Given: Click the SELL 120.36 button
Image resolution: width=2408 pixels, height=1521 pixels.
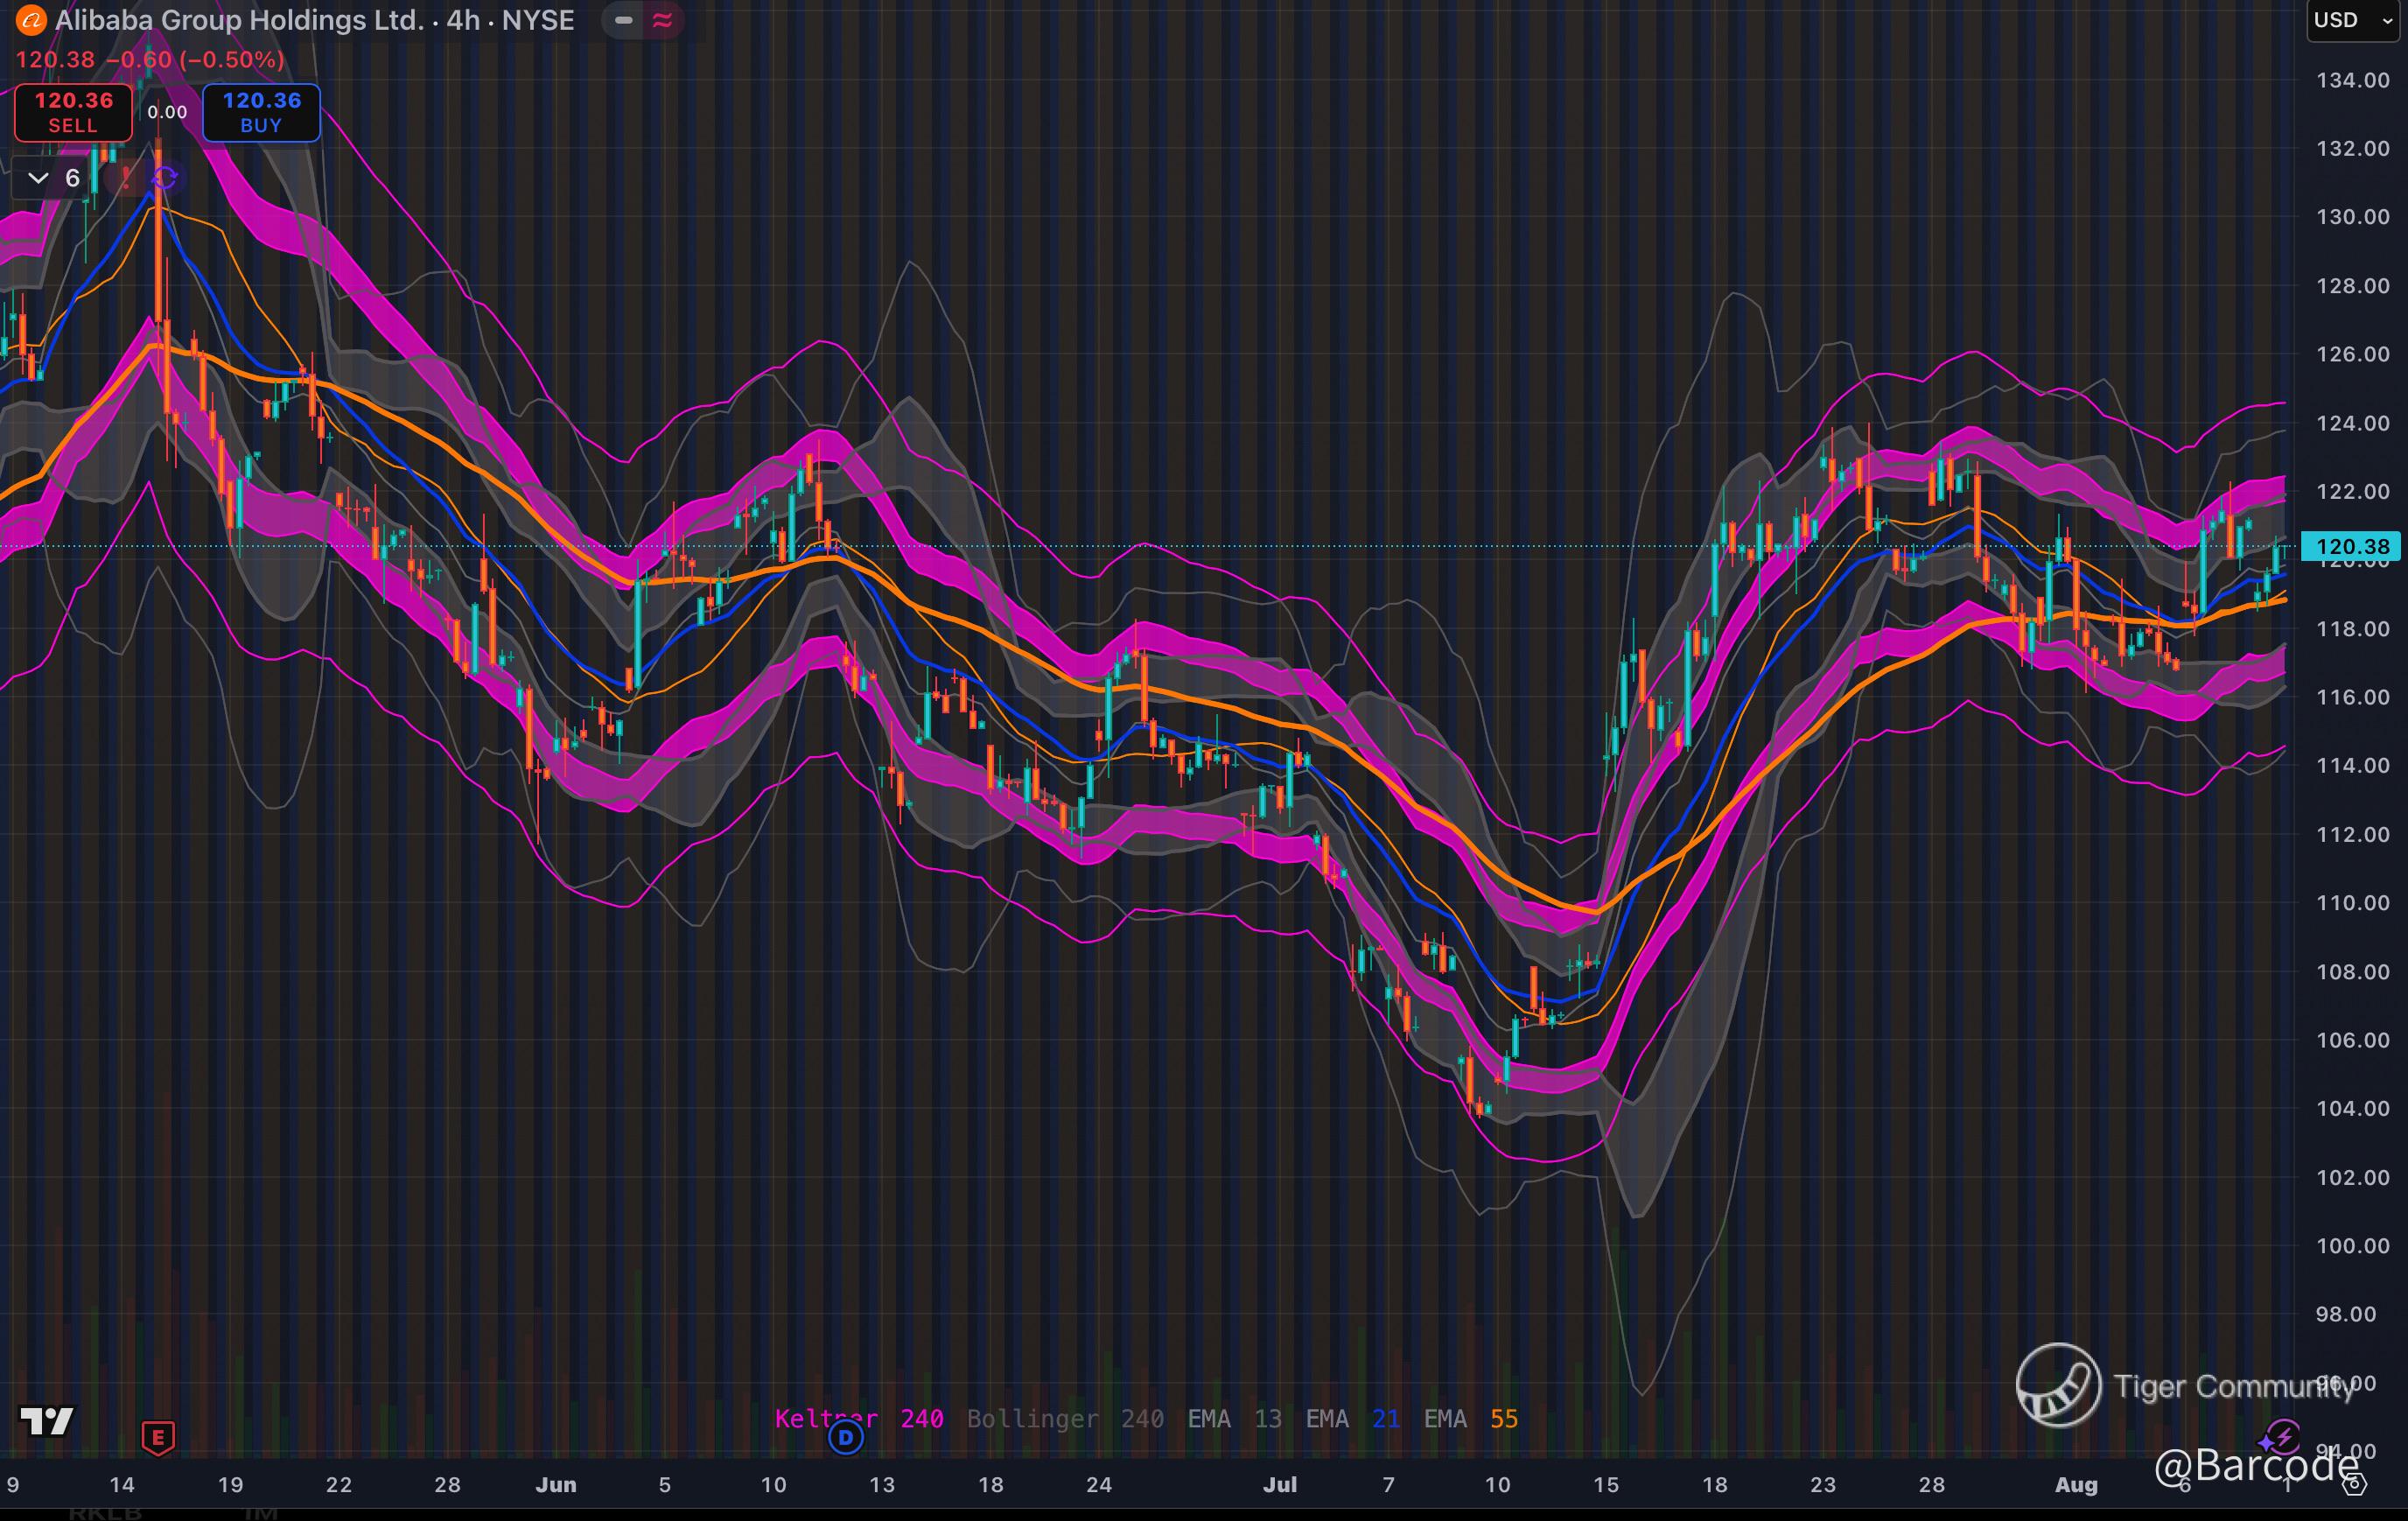Looking at the screenshot, I should (x=73, y=112).
